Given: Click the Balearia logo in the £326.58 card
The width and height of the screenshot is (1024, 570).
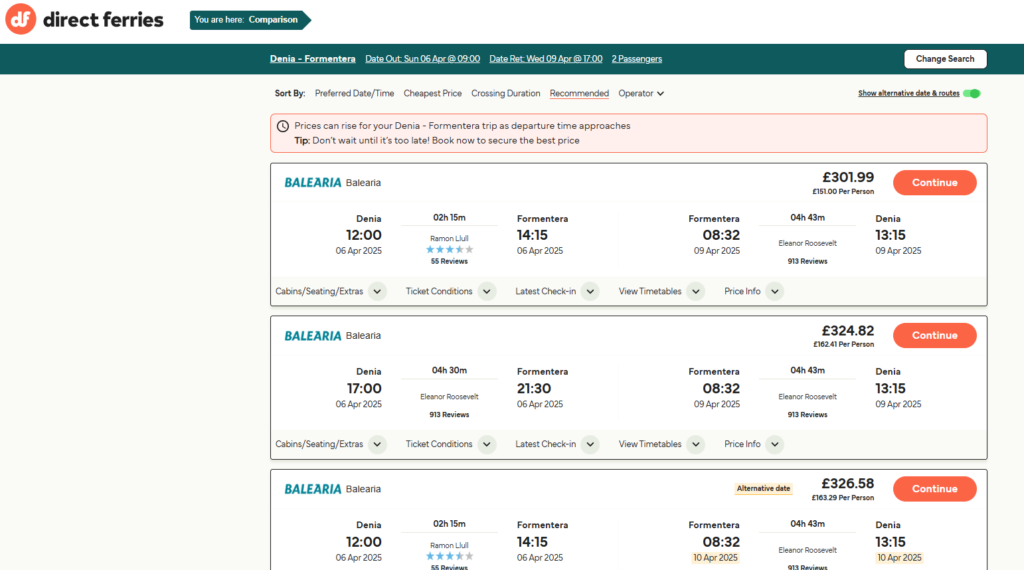Looking at the screenshot, I should click(313, 489).
